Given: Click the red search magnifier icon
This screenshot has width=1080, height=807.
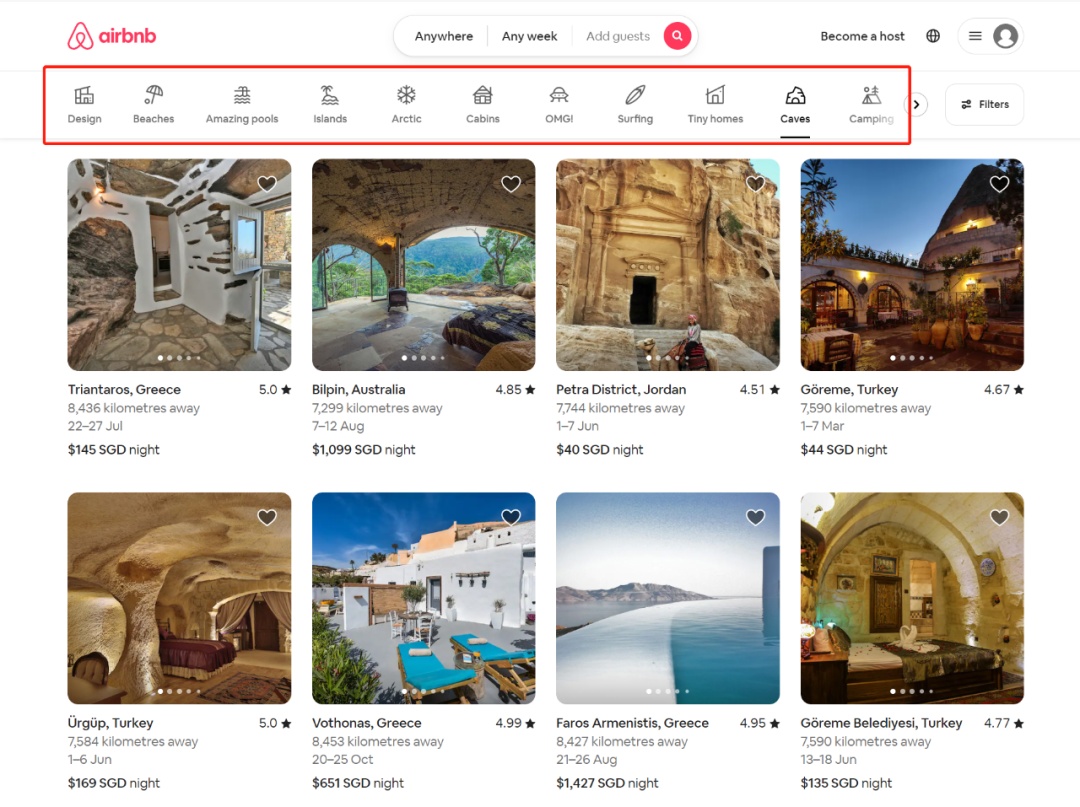Looking at the screenshot, I should pos(677,36).
